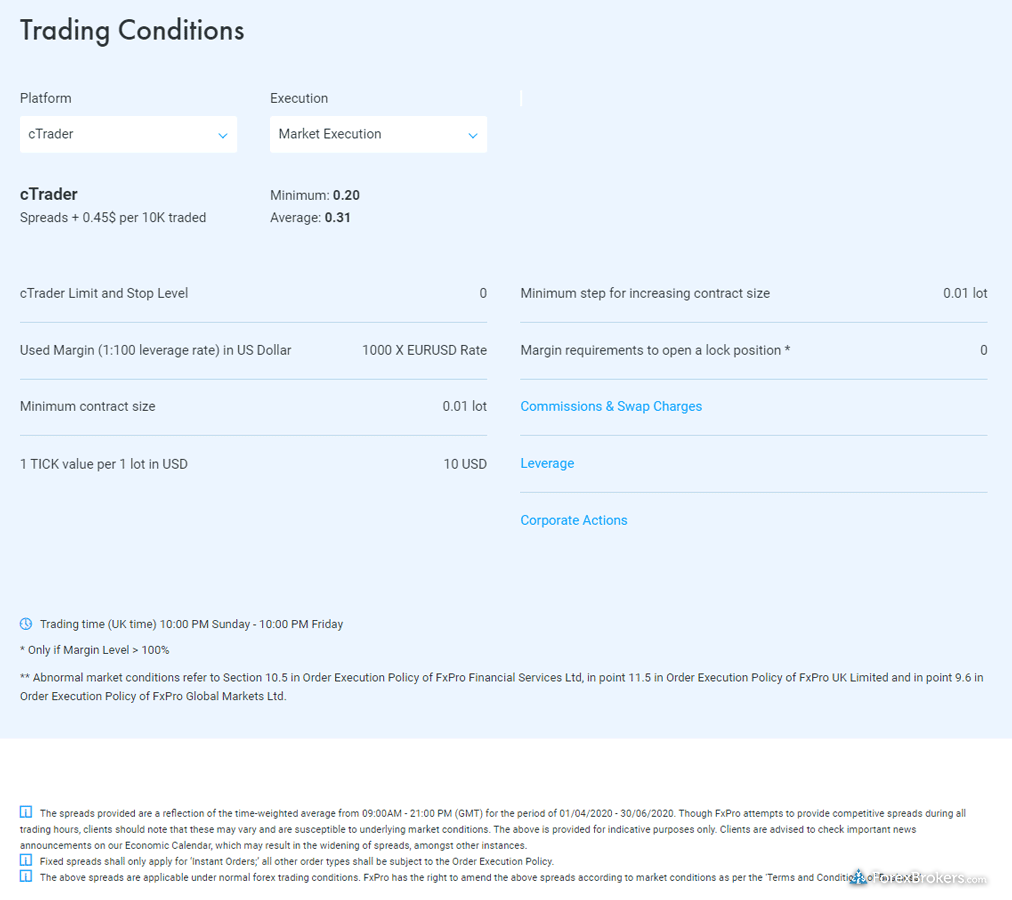Open the Platform dropdown showing cTrader
Image resolution: width=1012 pixels, height=900 pixels.
(x=128, y=134)
